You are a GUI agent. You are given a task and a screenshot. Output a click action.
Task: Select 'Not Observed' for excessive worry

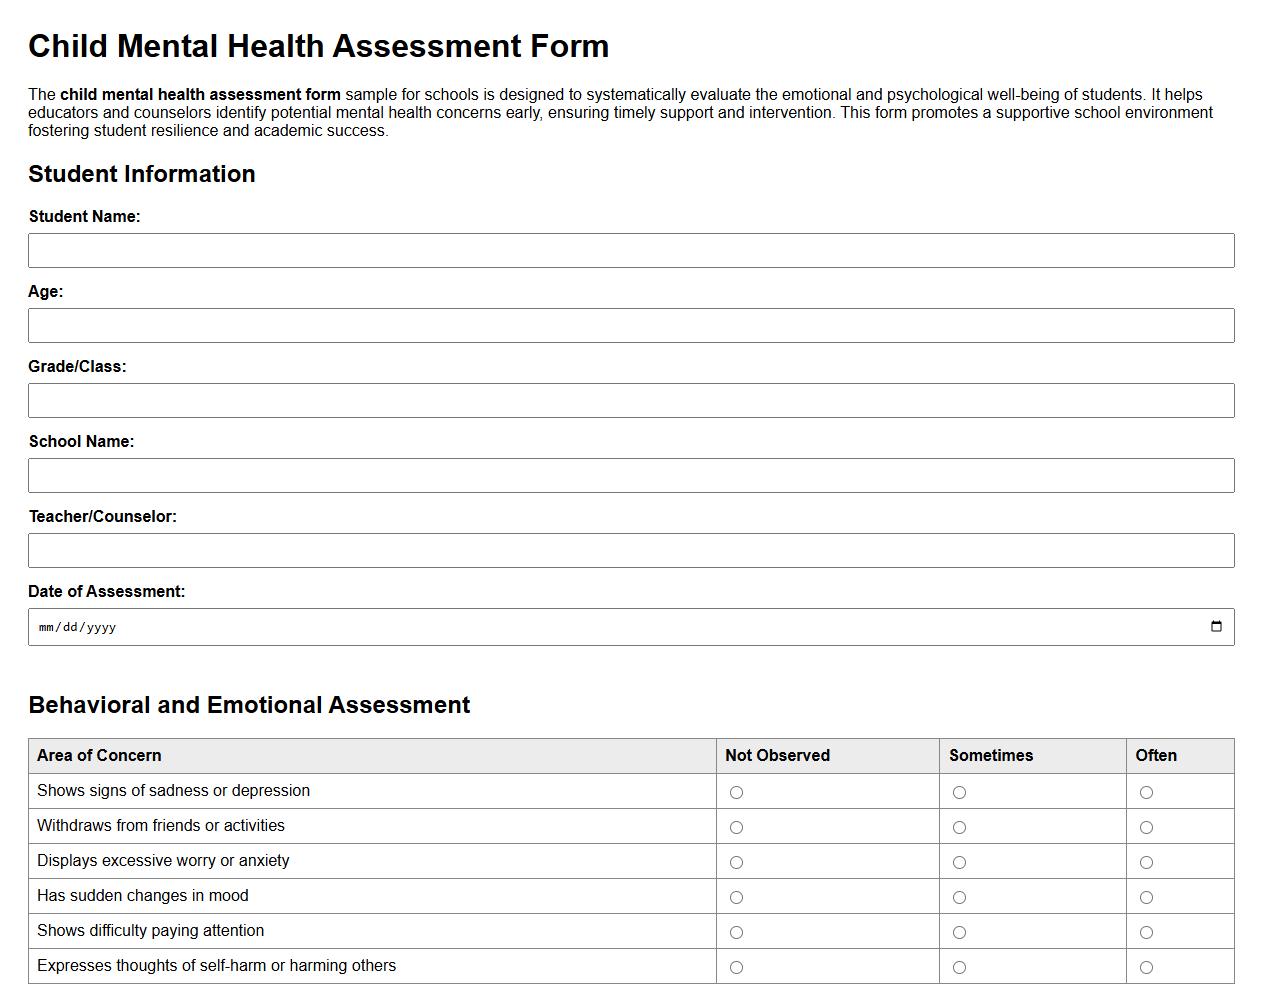[x=737, y=862]
